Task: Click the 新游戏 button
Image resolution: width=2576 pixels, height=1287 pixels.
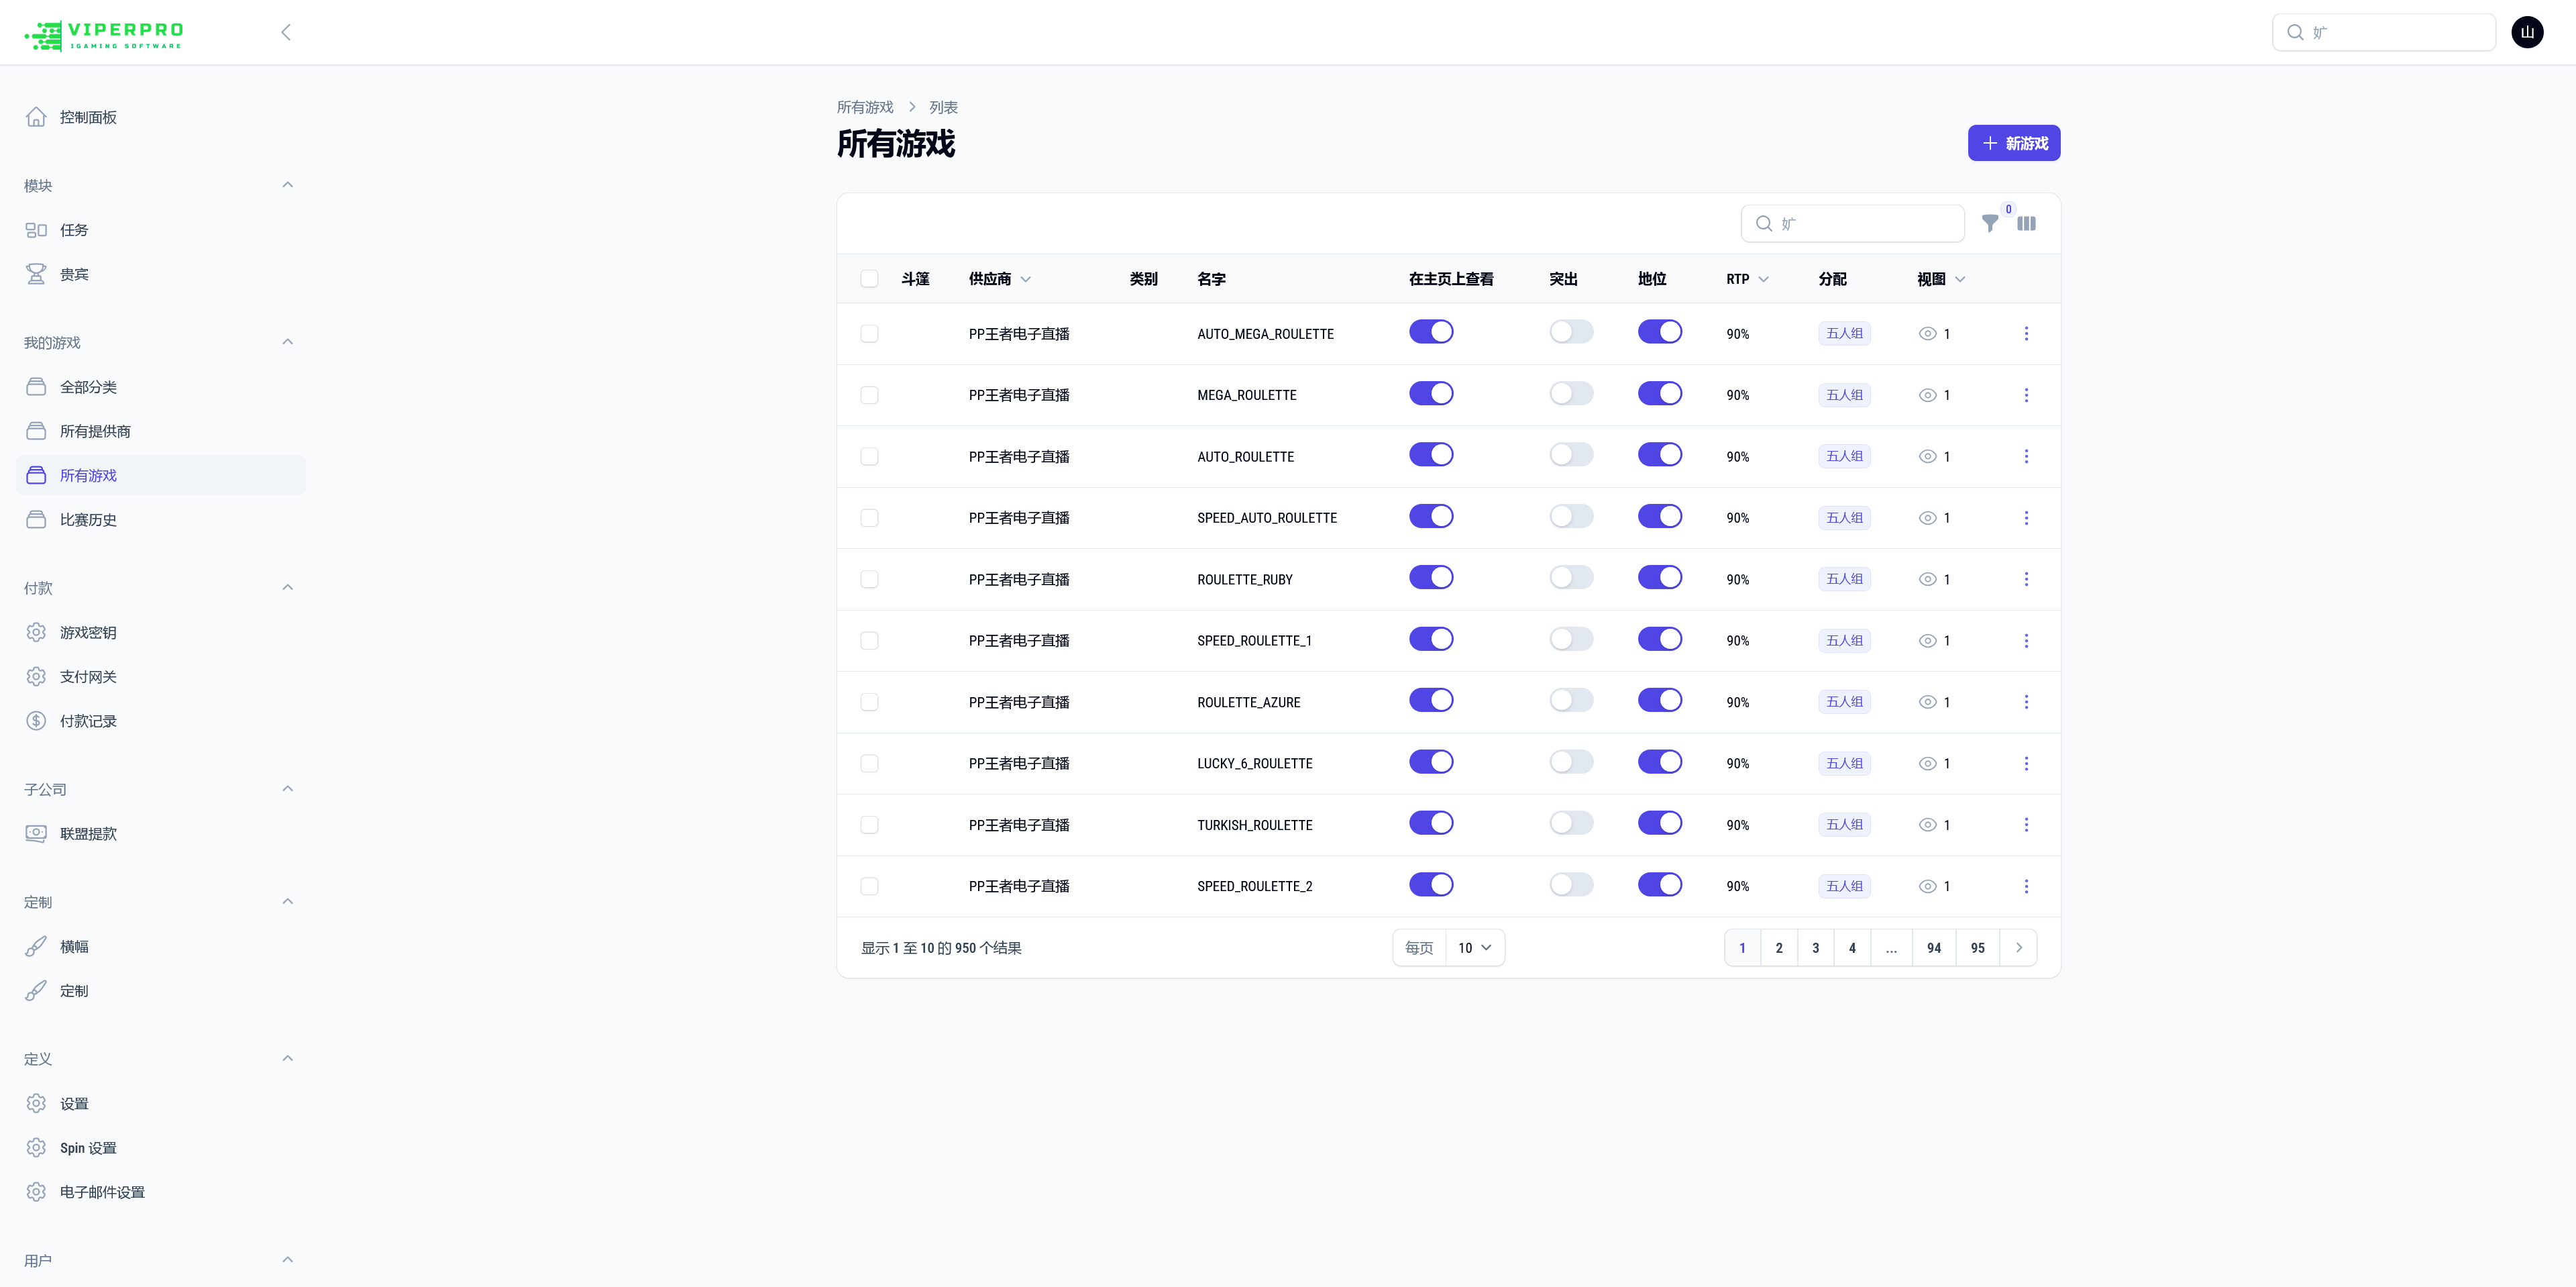Action: click(x=2013, y=143)
